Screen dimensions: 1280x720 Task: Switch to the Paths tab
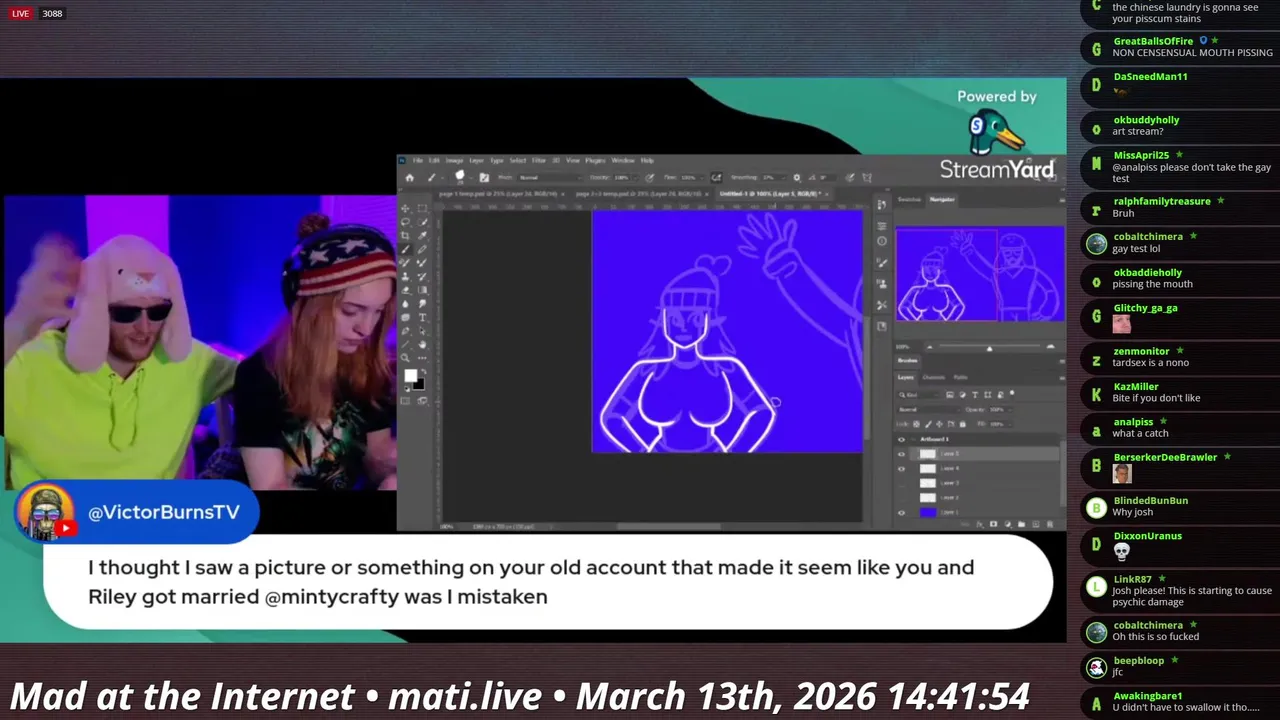click(960, 378)
